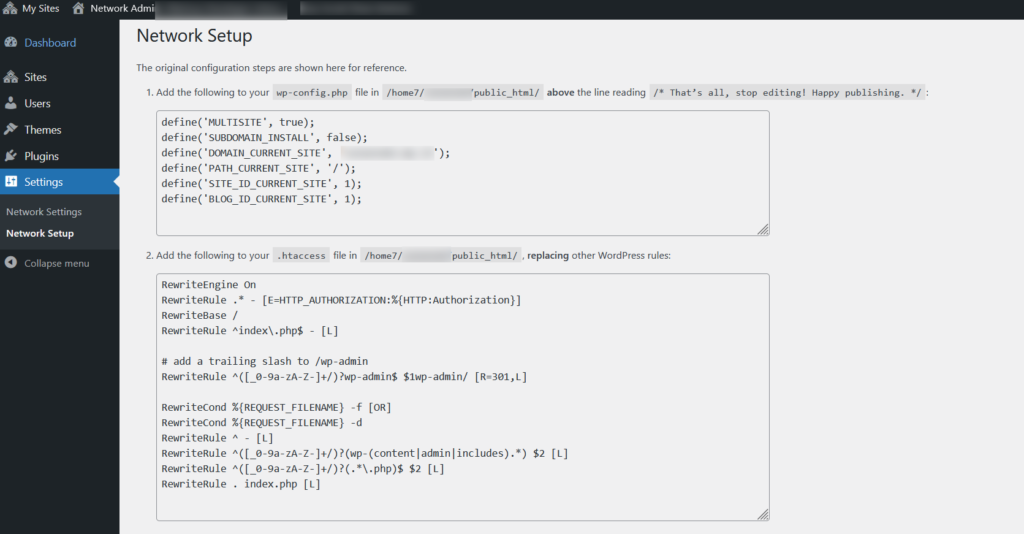Click the Sites houses icon in sidebar
The height and width of the screenshot is (534, 1024).
(x=10, y=77)
